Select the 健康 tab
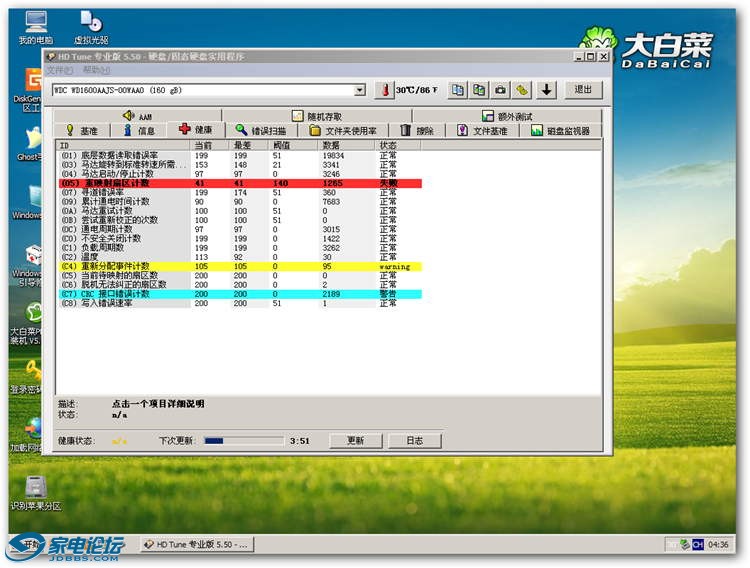The width and height of the screenshot is (750, 568). 196,129
